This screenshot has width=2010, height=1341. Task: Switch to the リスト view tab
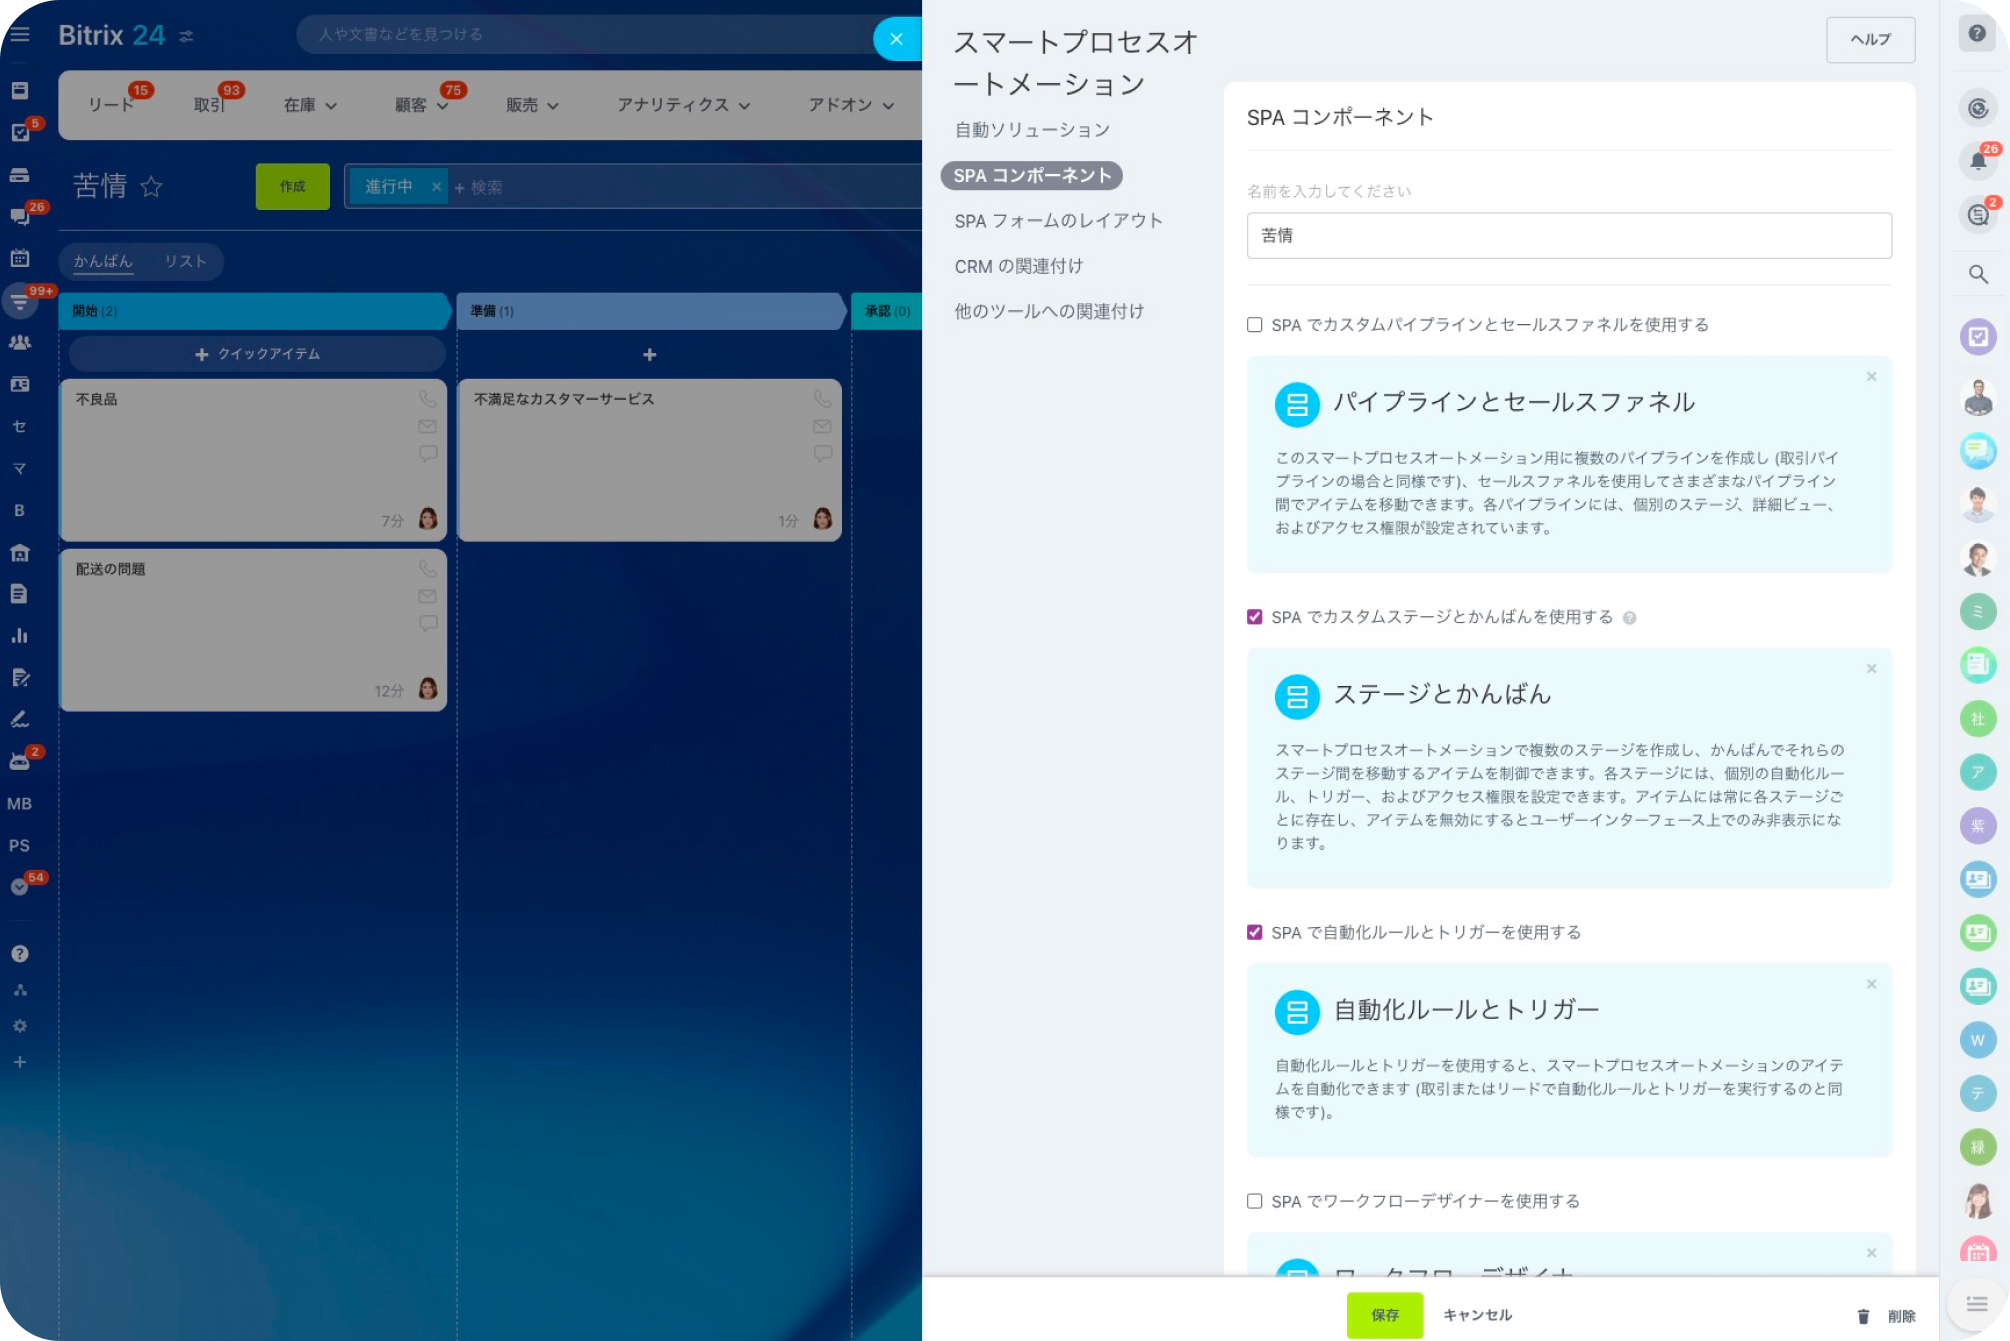(x=185, y=261)
